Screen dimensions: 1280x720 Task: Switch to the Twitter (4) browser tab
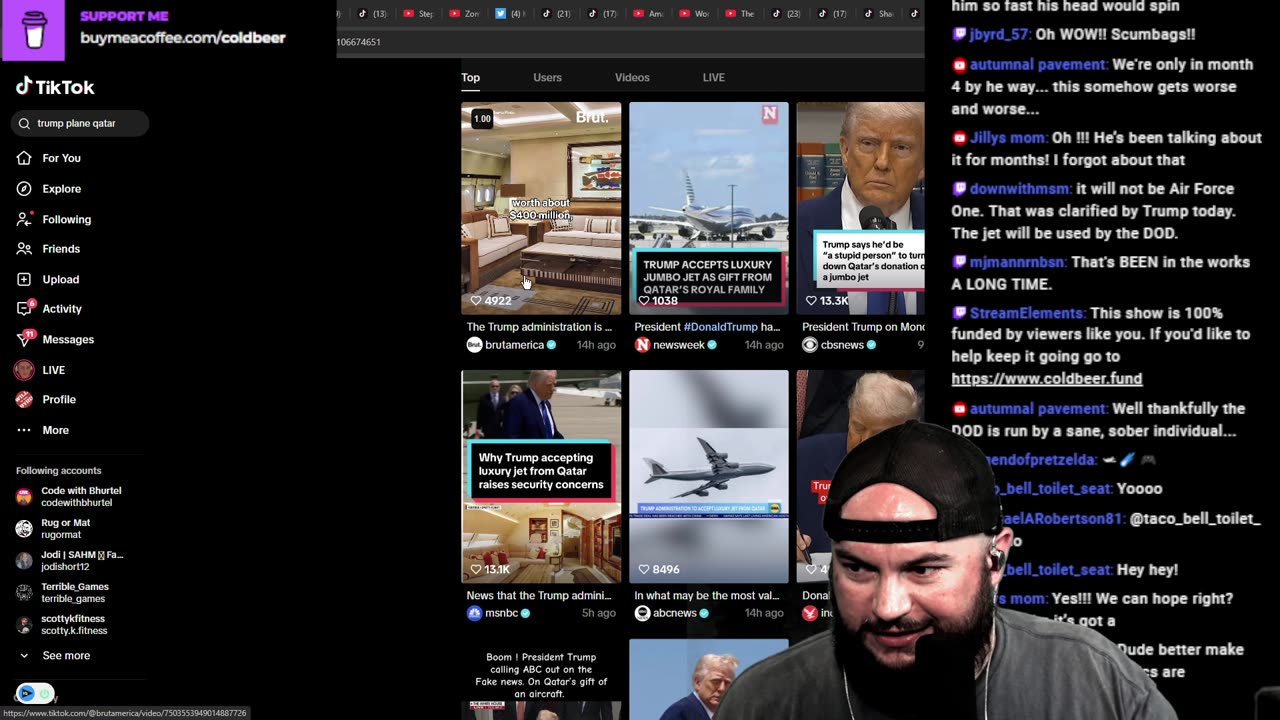pyautogui.click(x=510, y=14)
